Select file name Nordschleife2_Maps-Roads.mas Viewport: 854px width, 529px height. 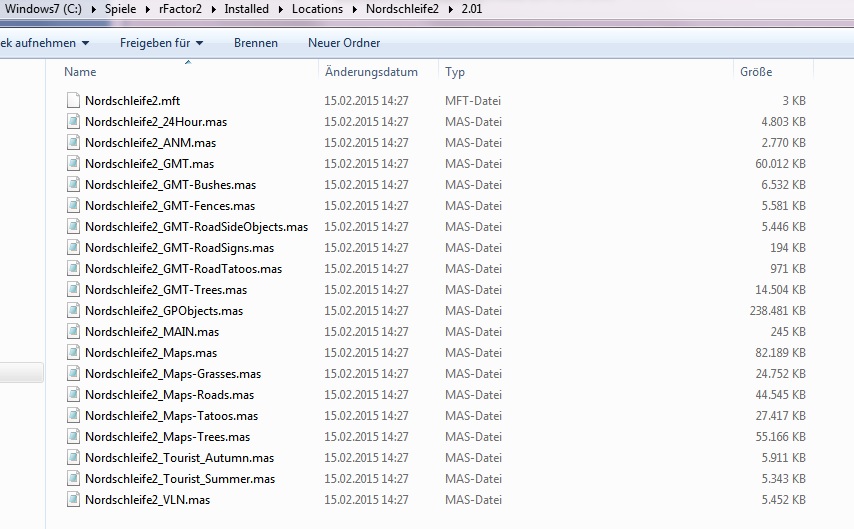(169, 394)
